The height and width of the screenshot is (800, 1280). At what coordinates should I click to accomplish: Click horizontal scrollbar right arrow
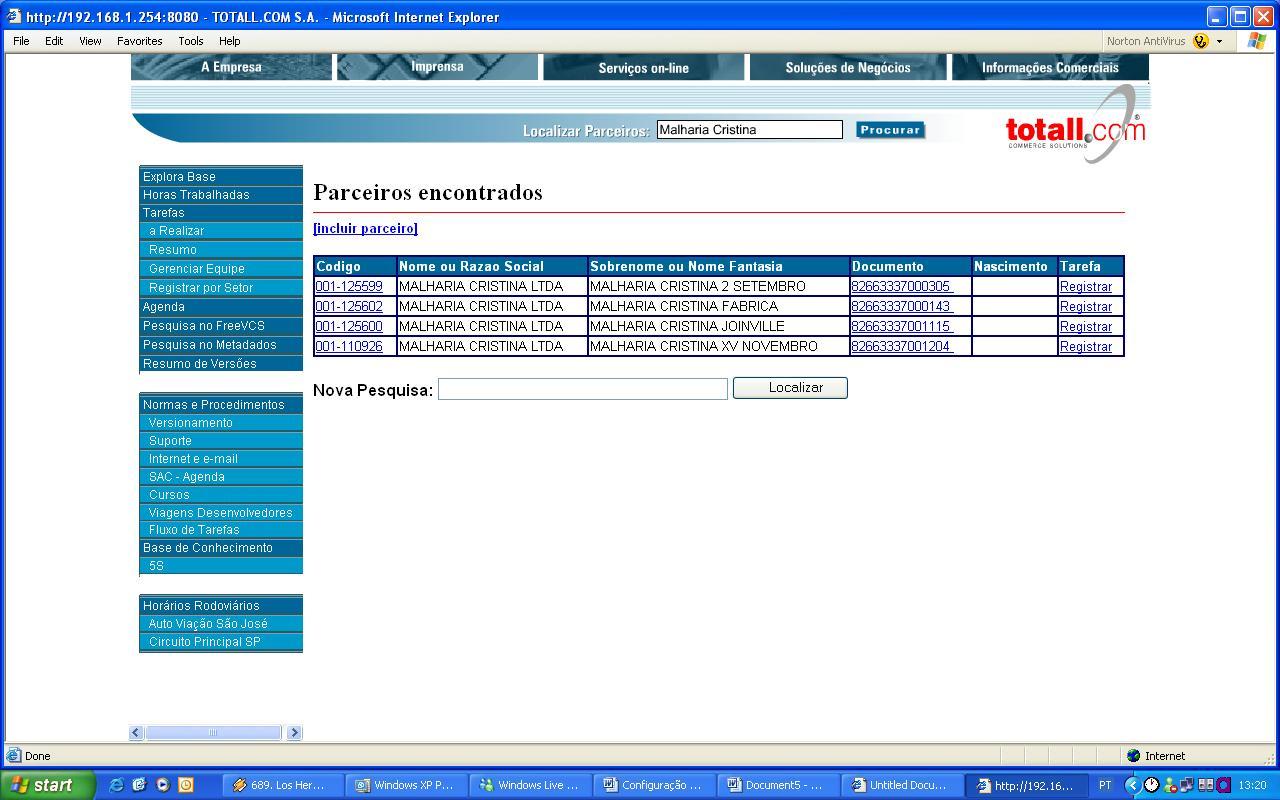294,733
